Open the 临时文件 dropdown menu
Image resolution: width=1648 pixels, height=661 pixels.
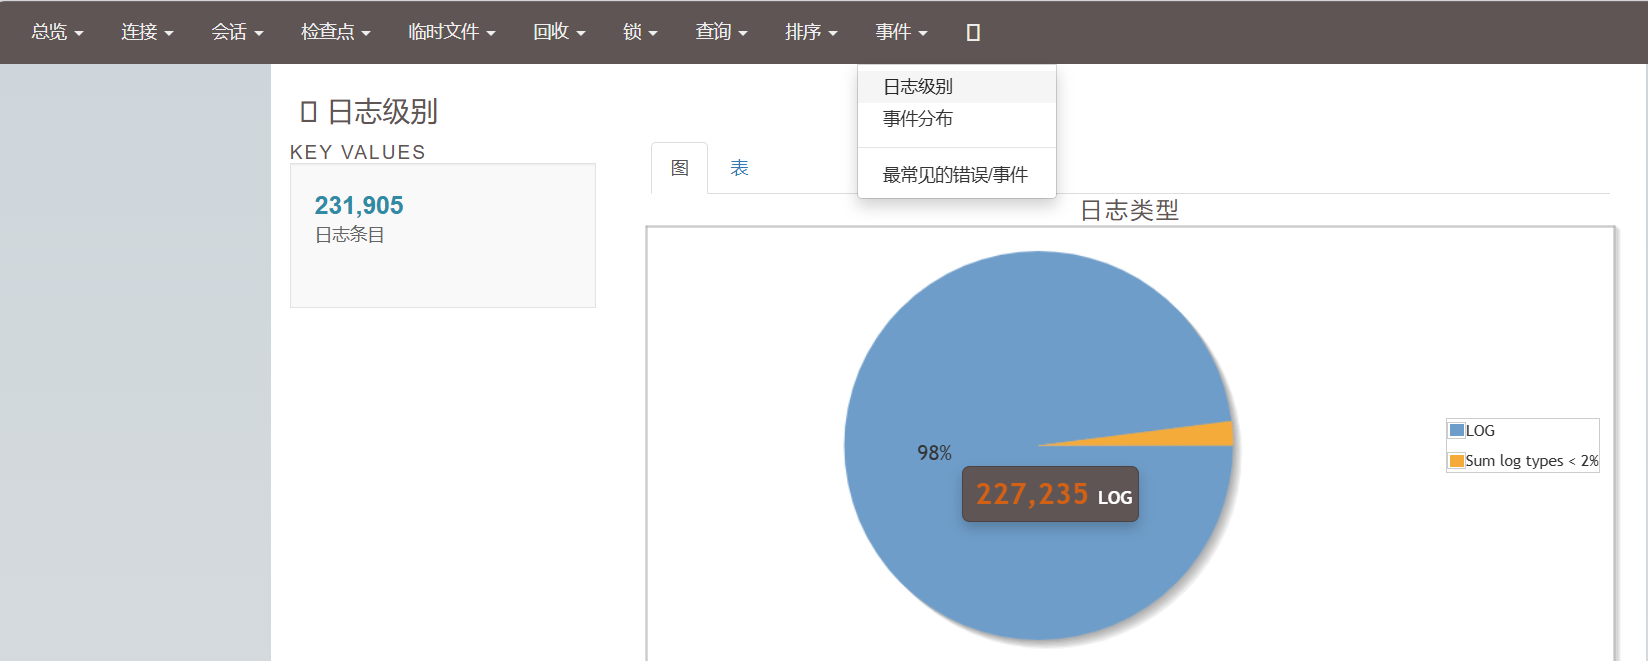[451, 32]
